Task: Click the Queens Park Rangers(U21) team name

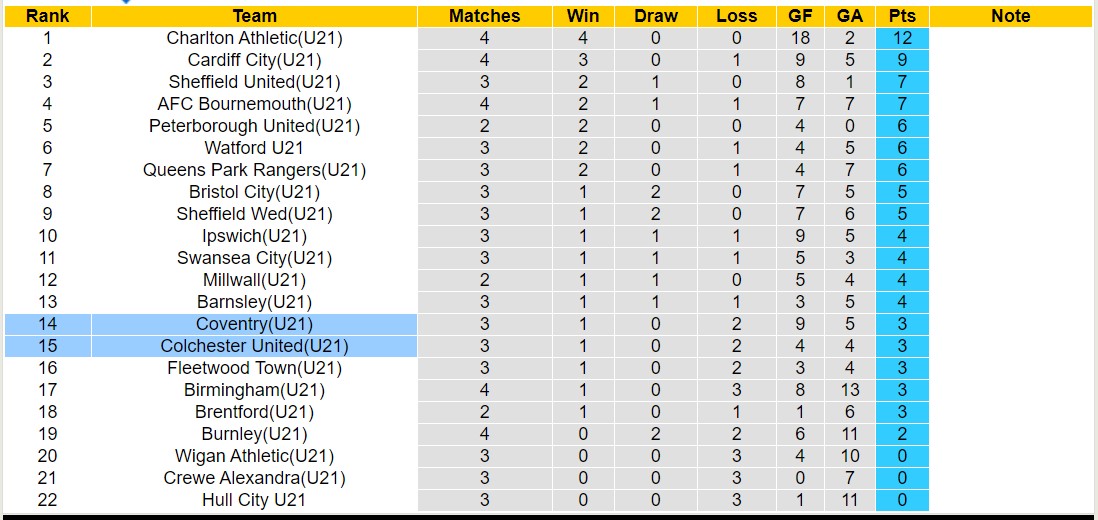Action: [x=254, y=170]
